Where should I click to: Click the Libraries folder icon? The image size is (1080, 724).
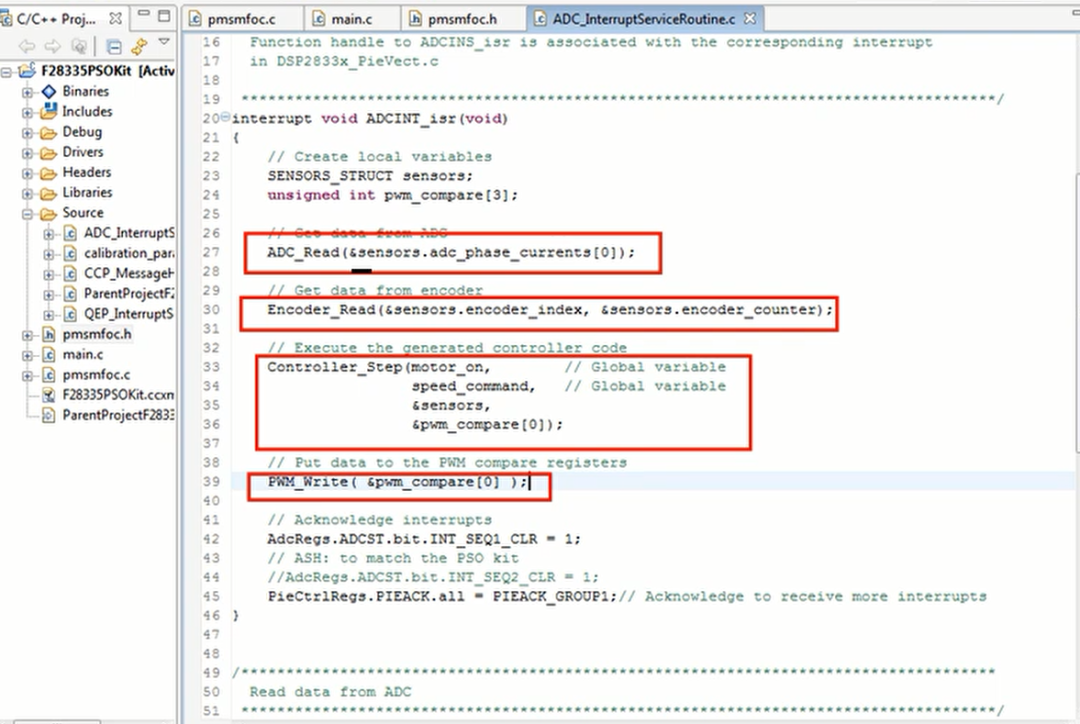pos(48,194)
